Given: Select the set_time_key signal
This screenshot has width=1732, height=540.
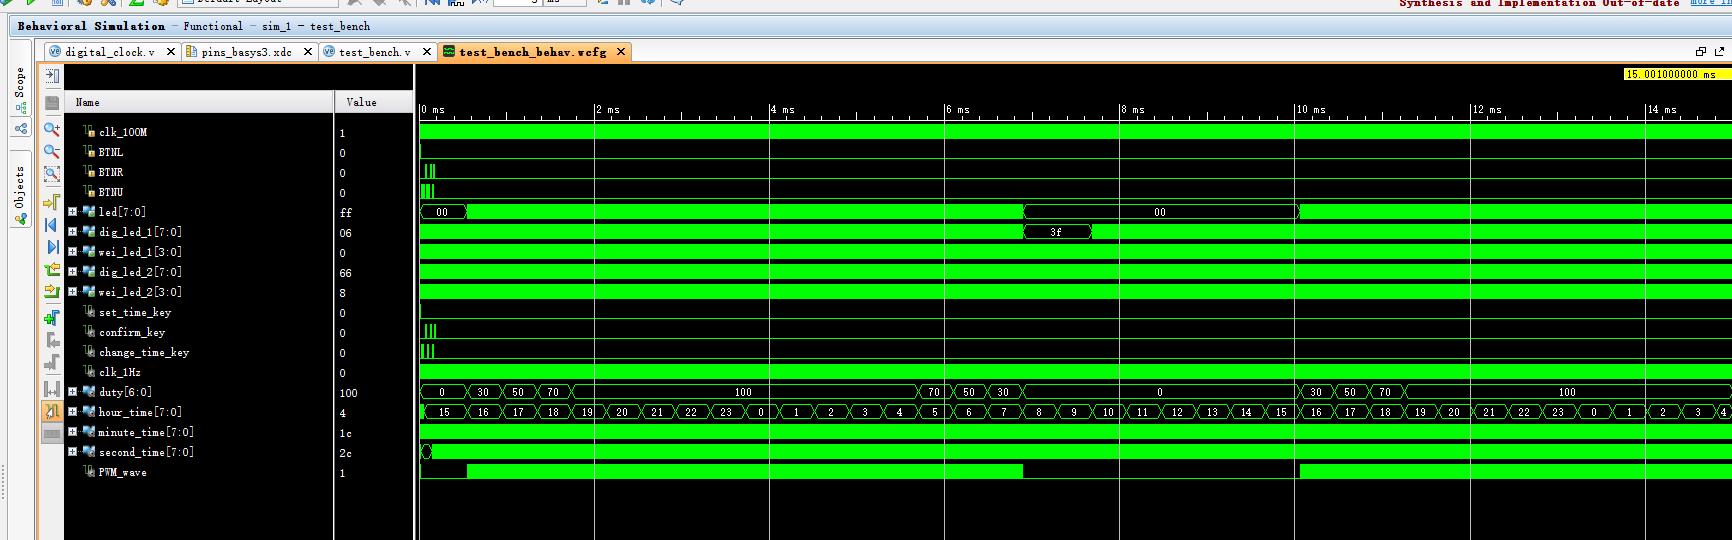Looking at the screenshot, I should [x=135, y=312].
